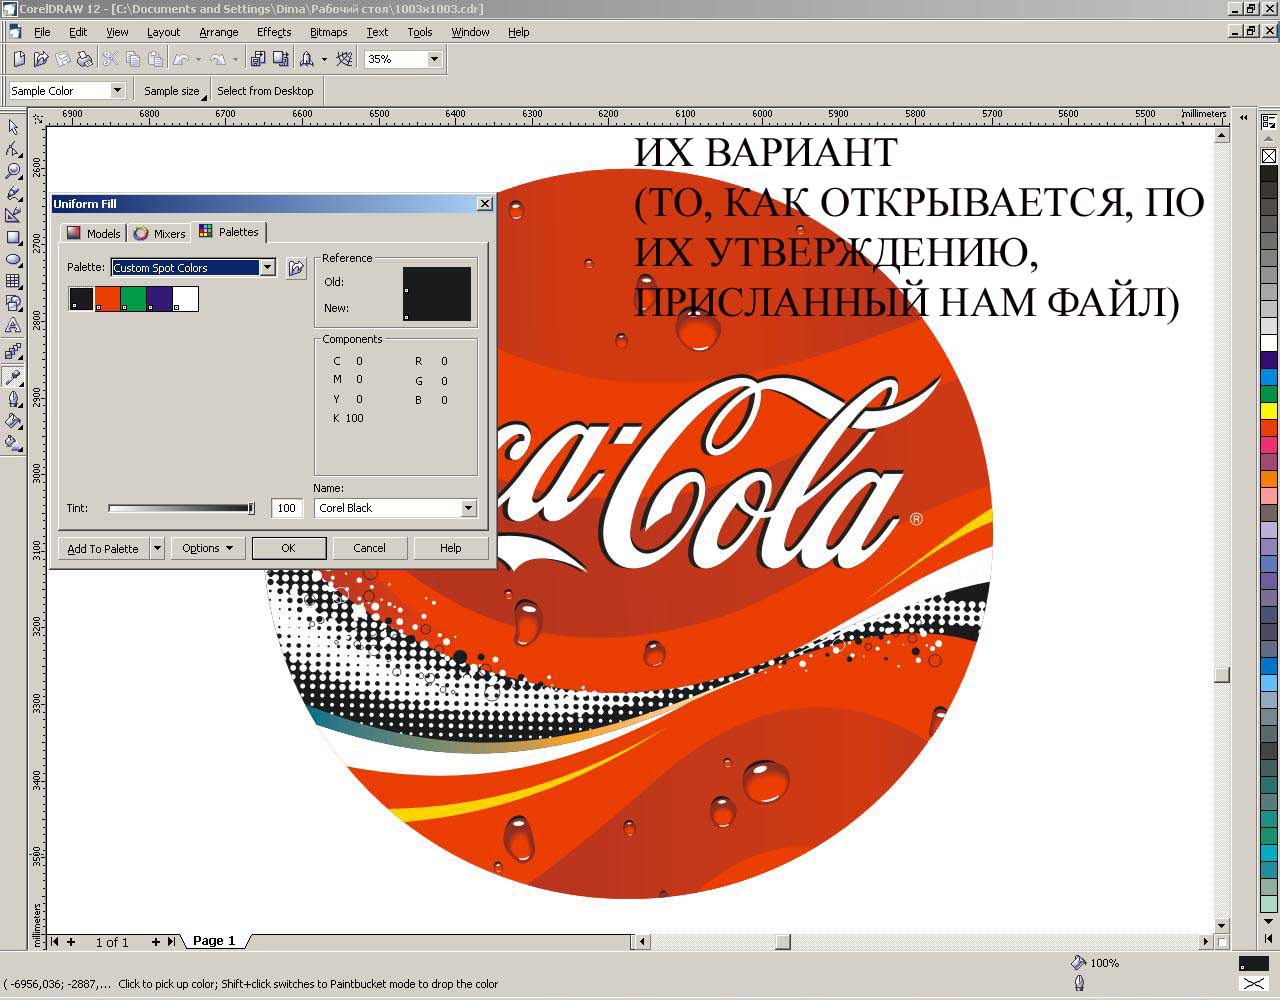Click the New document icon
1280x1000 pixels.
(19, 59)
